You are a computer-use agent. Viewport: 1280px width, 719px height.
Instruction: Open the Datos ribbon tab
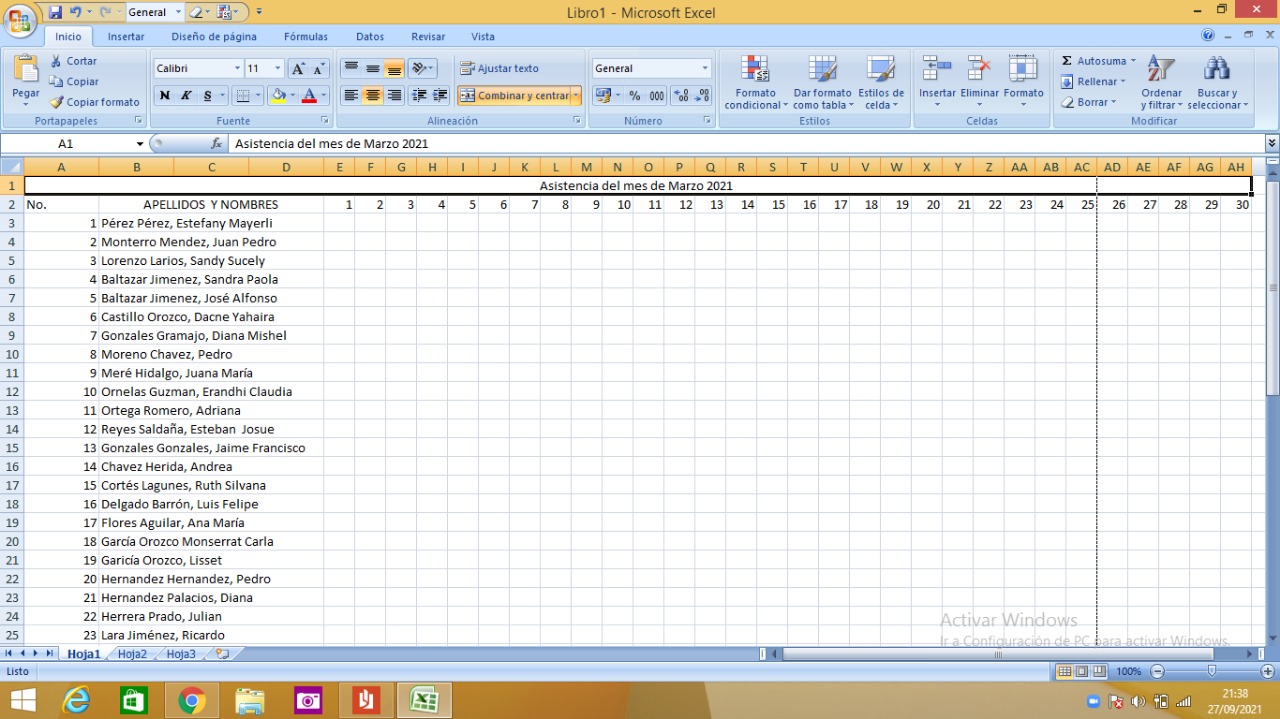tap(370, 37)
